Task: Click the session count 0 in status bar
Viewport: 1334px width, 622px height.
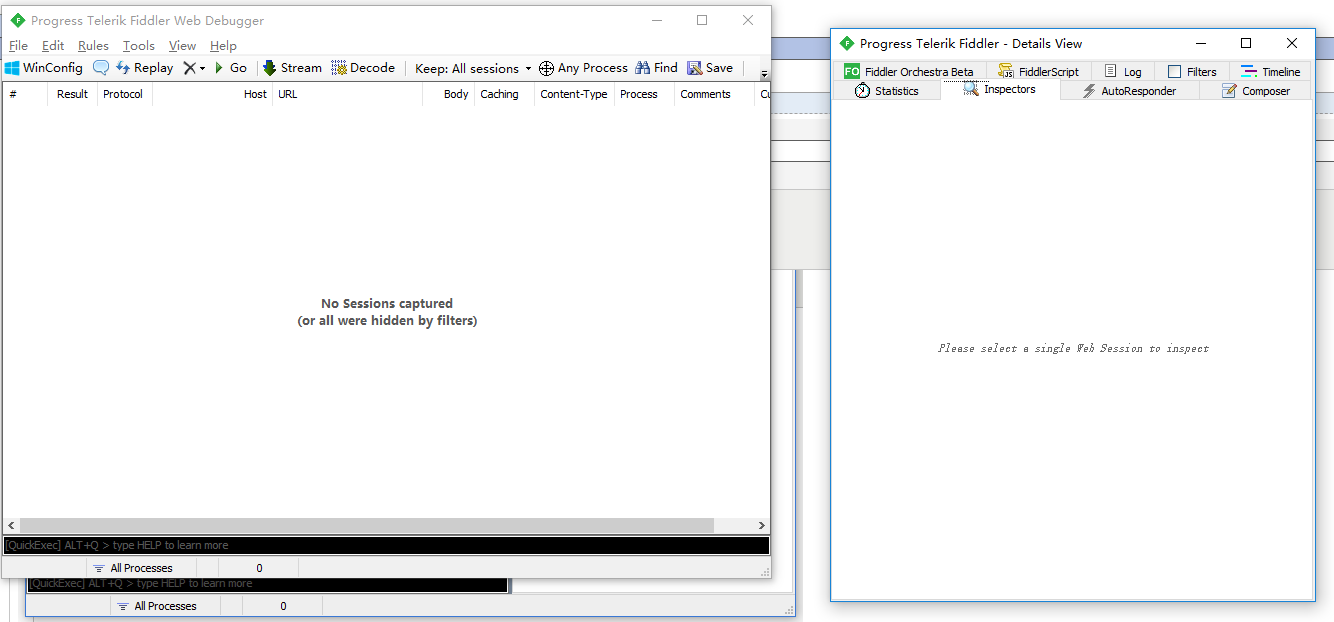Action: tap(259, 568)
